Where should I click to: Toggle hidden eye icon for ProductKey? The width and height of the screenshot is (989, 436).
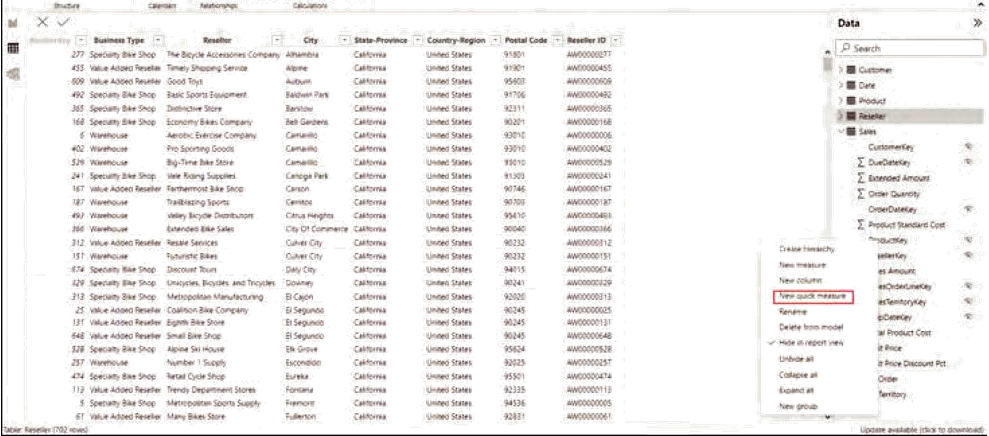click(968, 240)
